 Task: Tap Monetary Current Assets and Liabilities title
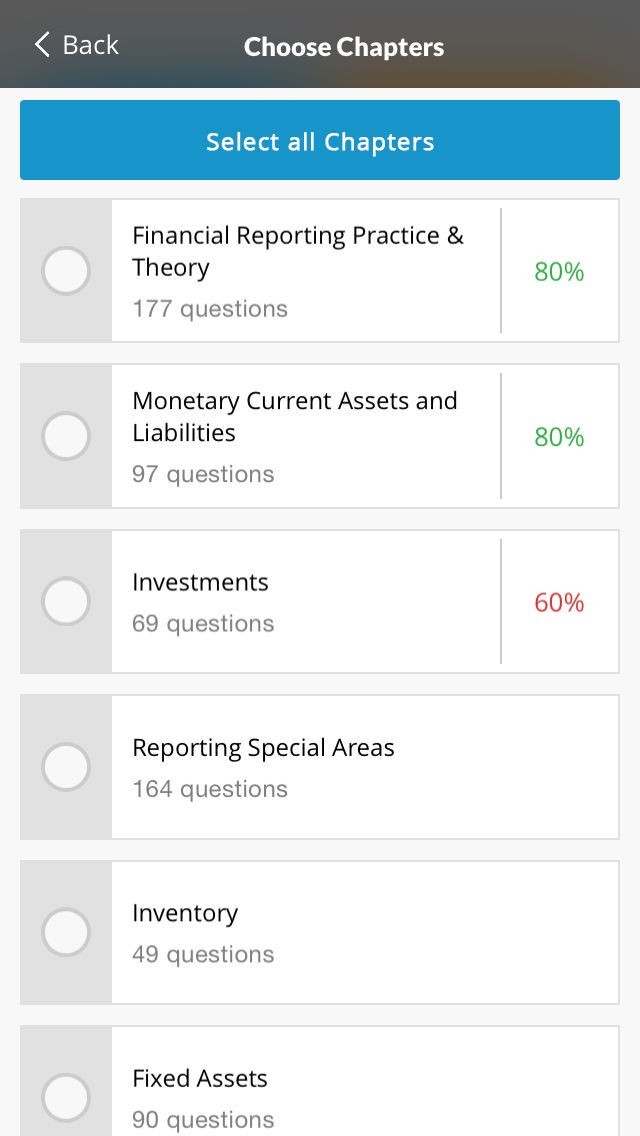point(294,416)
